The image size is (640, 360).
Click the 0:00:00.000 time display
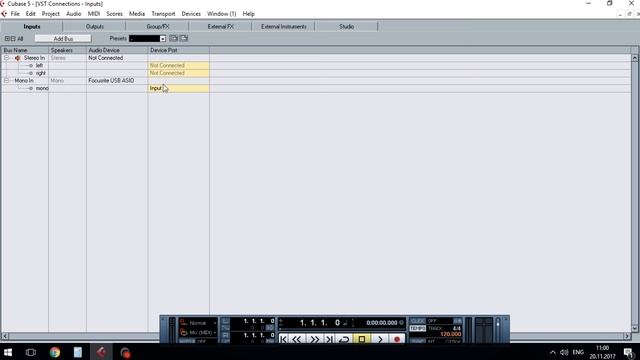point(382,323)
